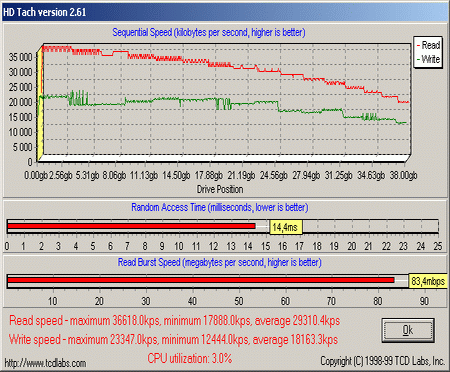Click the Write speed summary line
Viewport: 450px width, 372px height.
click(x=173, y=340)
